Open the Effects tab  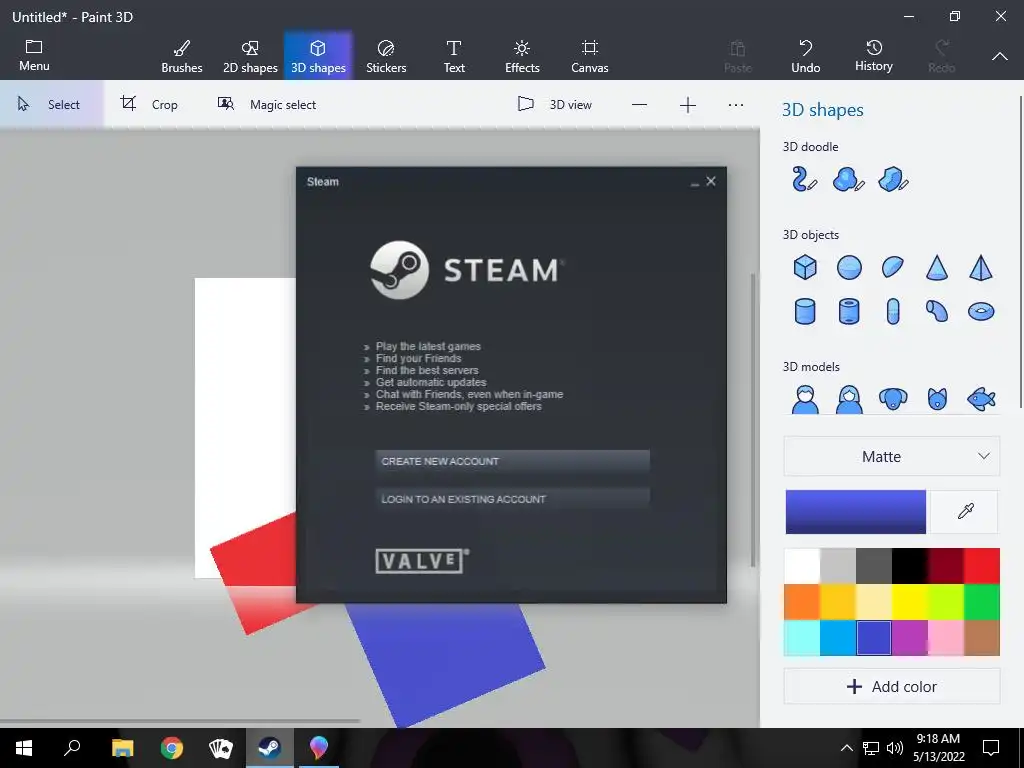point(522,56)
